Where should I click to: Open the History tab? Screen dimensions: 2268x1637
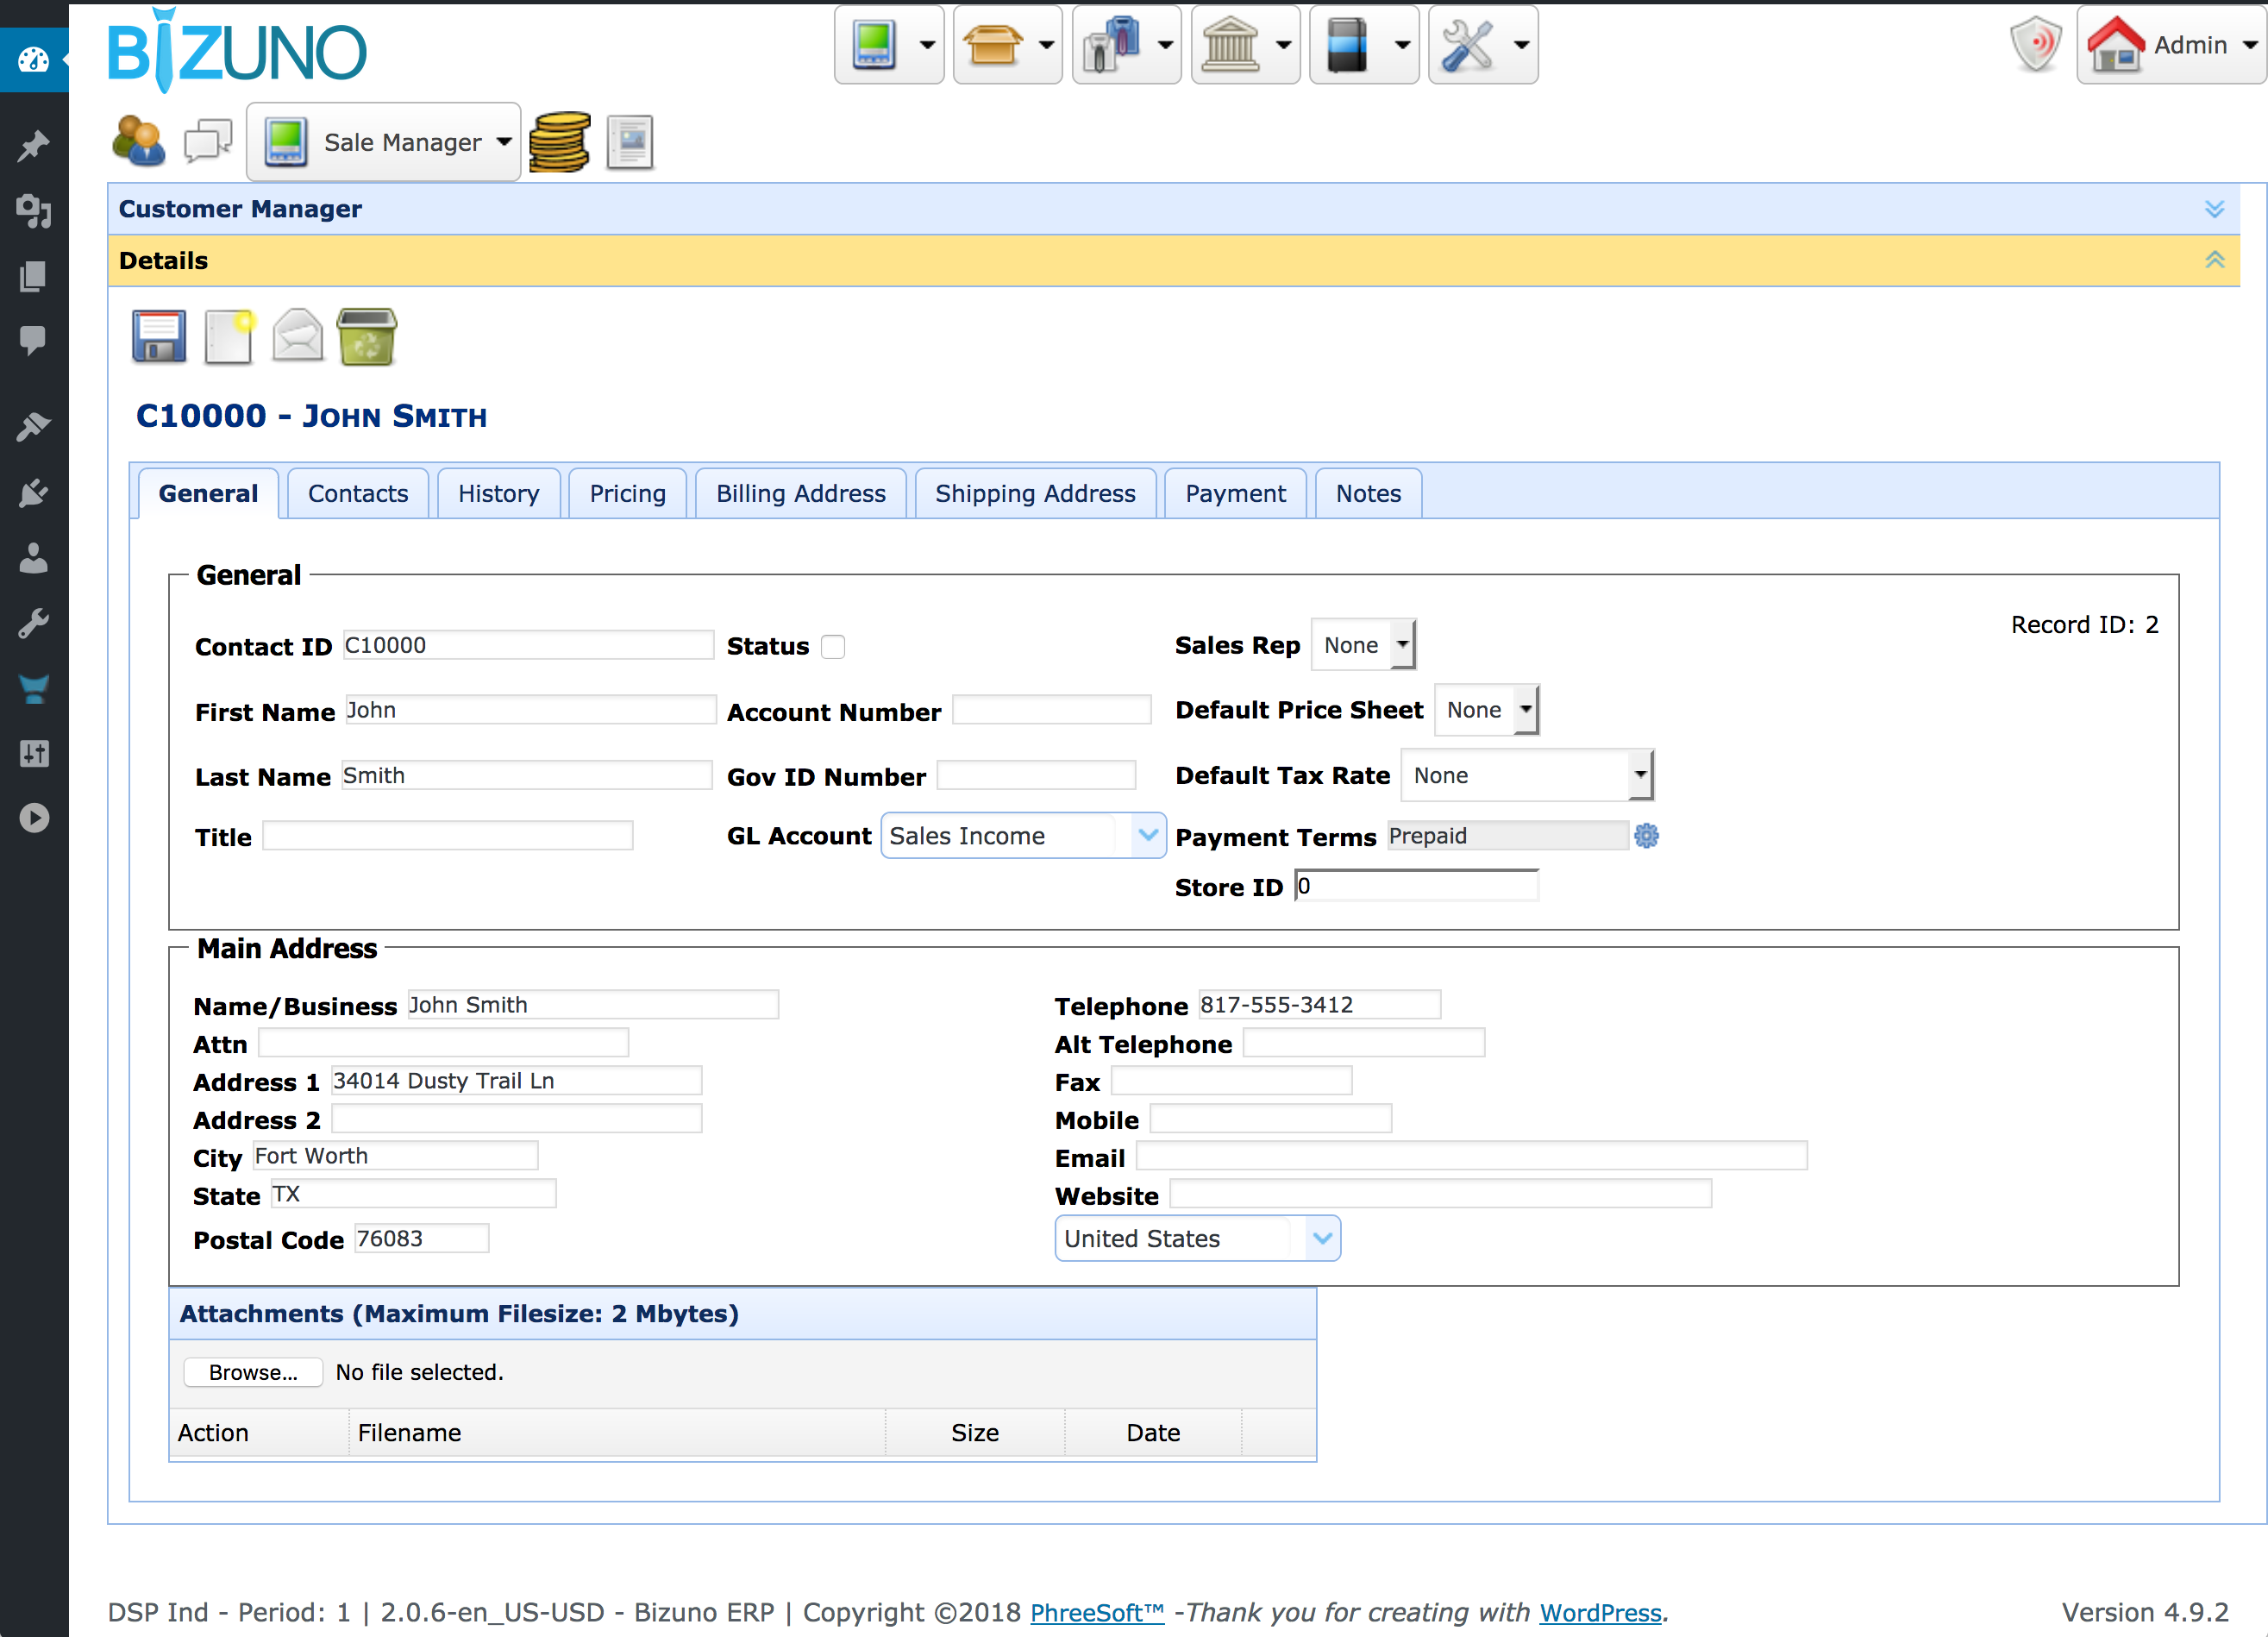pos(498,493)
